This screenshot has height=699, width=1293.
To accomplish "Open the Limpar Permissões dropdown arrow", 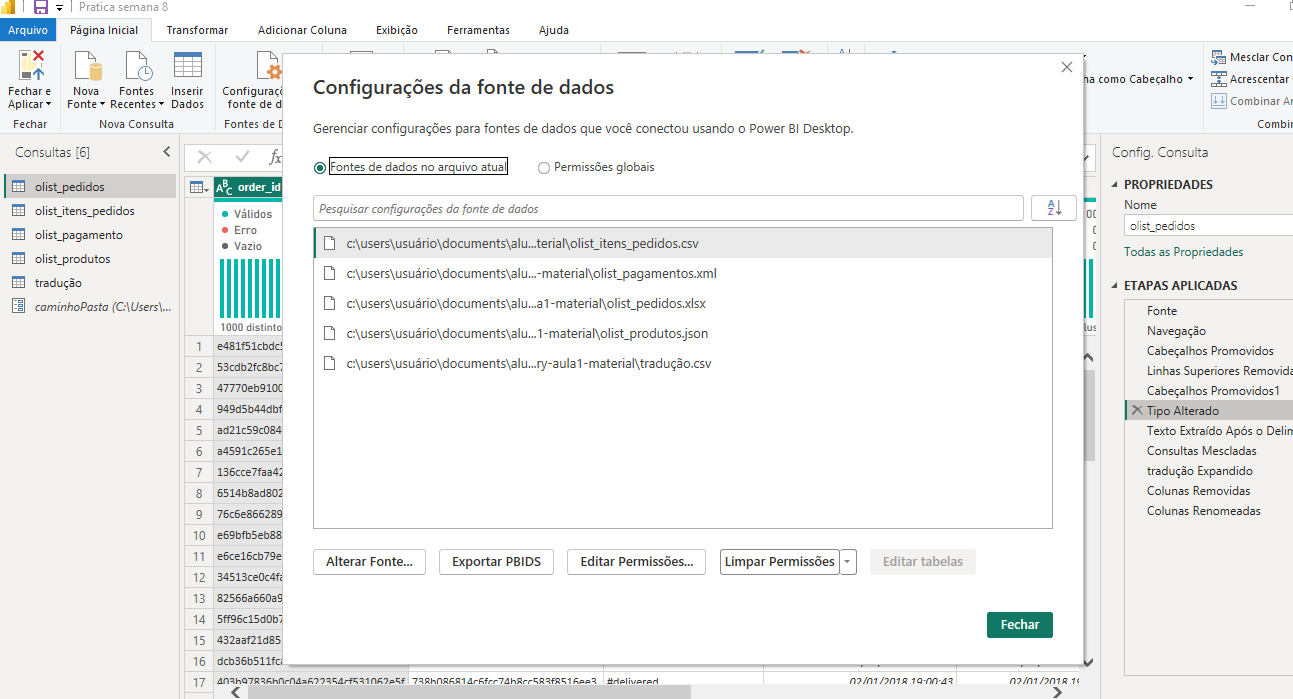I will tap(848, 562).
